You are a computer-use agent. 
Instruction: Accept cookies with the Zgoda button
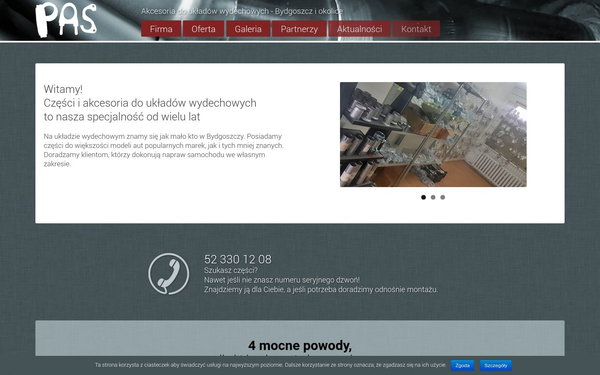point(462,365)
